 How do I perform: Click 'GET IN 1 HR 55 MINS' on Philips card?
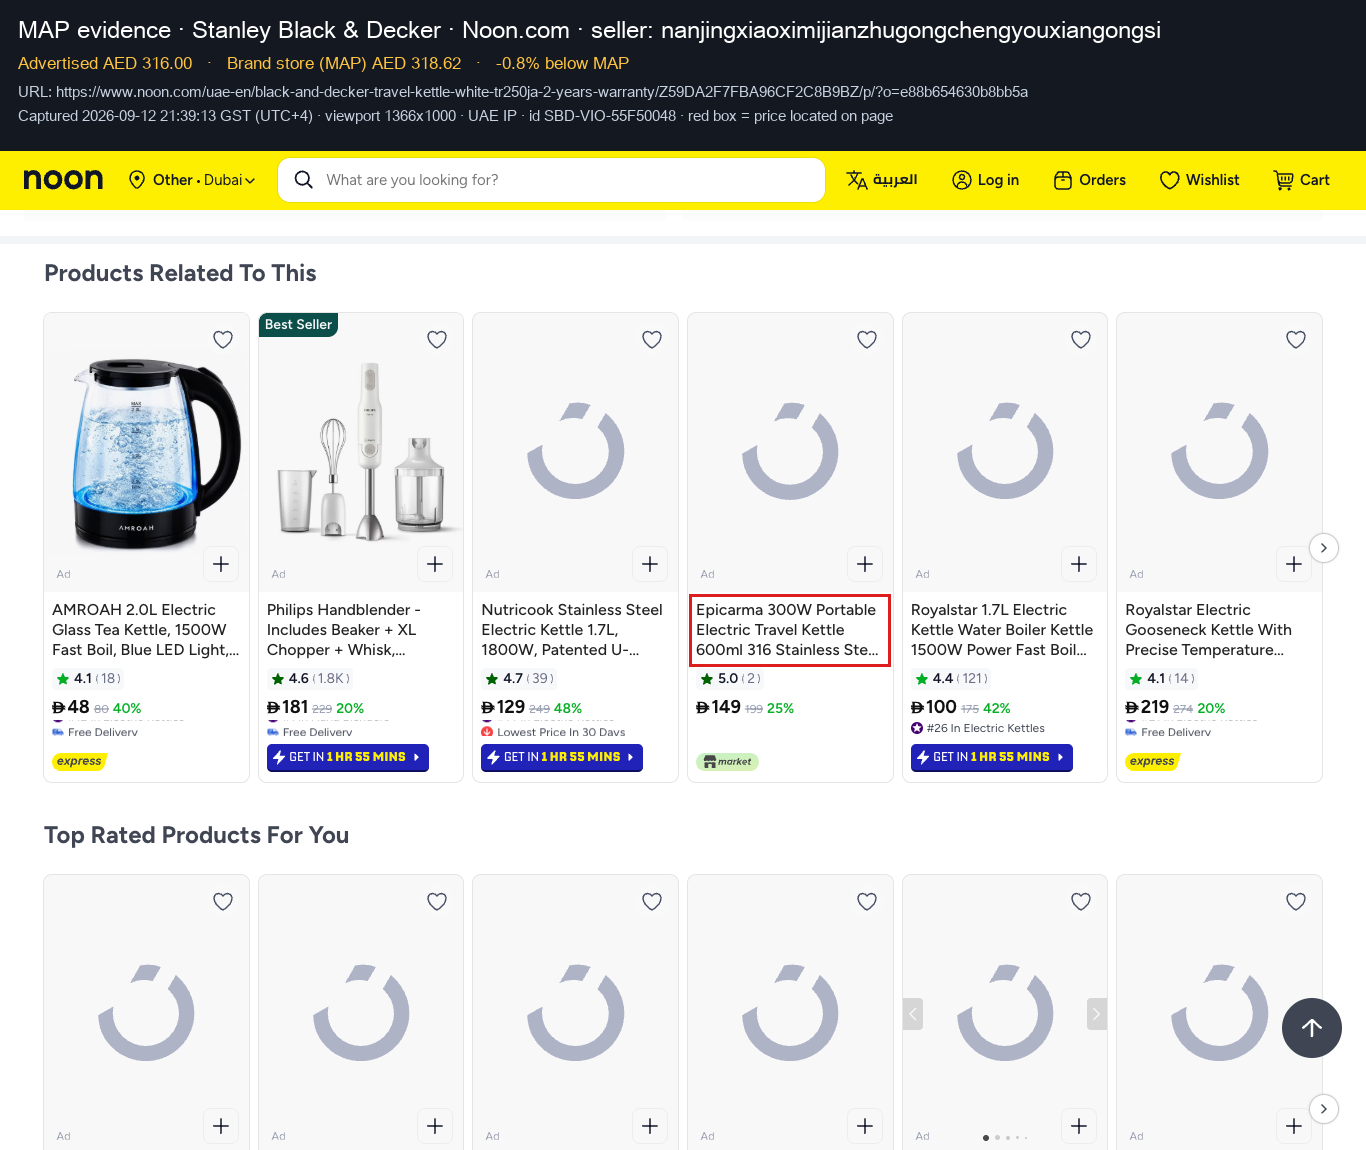(347, 758)
